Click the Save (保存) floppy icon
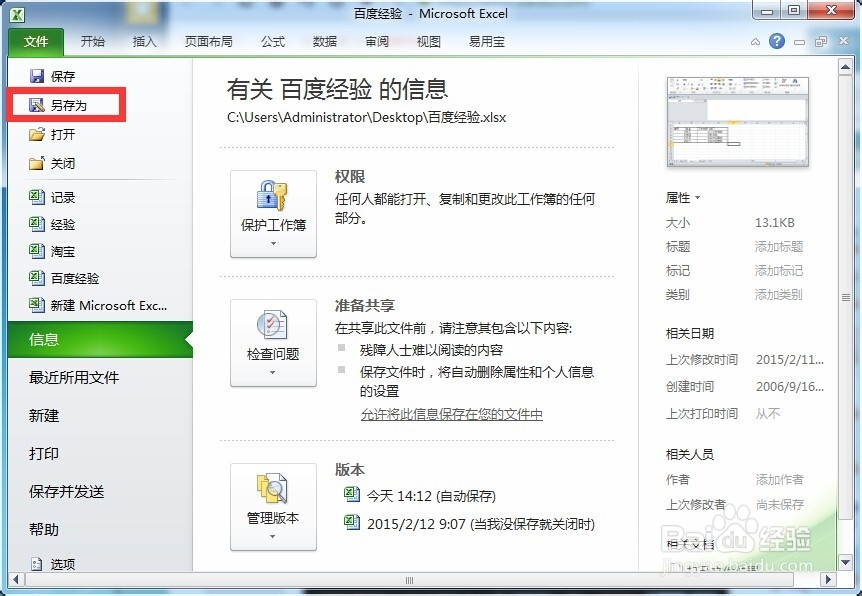 click(x=37, y=76)
